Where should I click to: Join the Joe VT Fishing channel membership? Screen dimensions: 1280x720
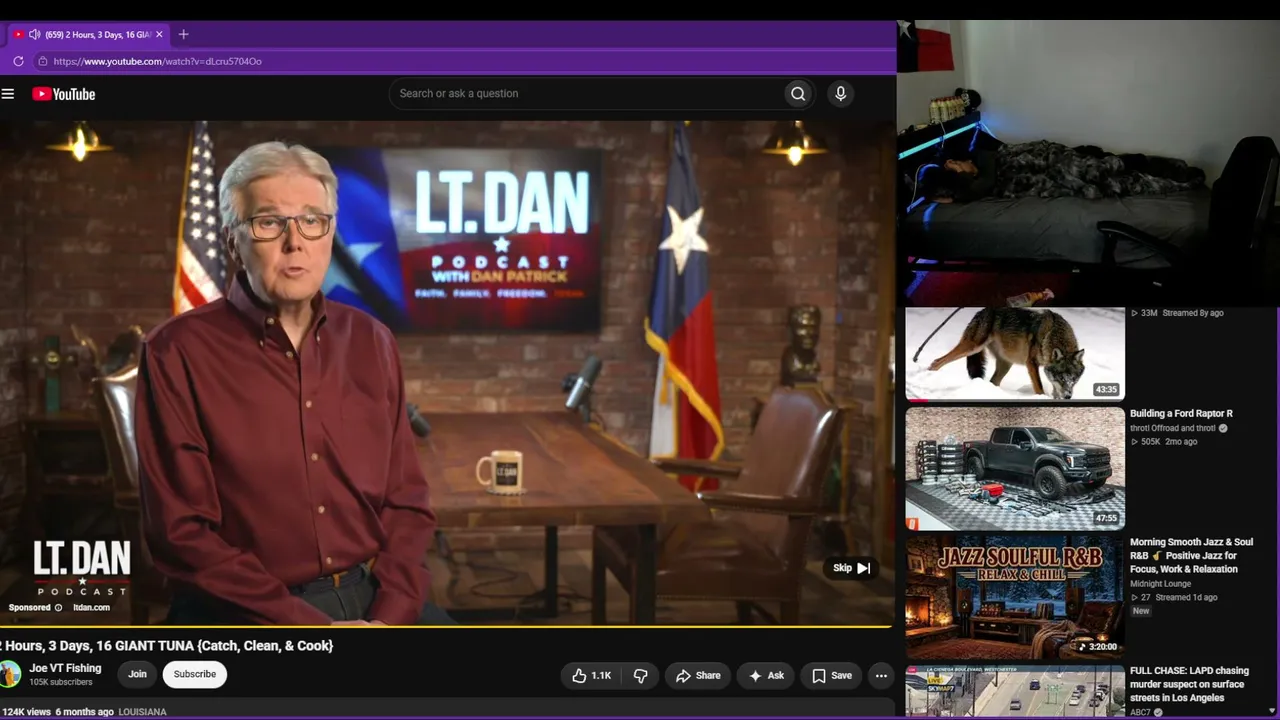(x=137, y=674)
